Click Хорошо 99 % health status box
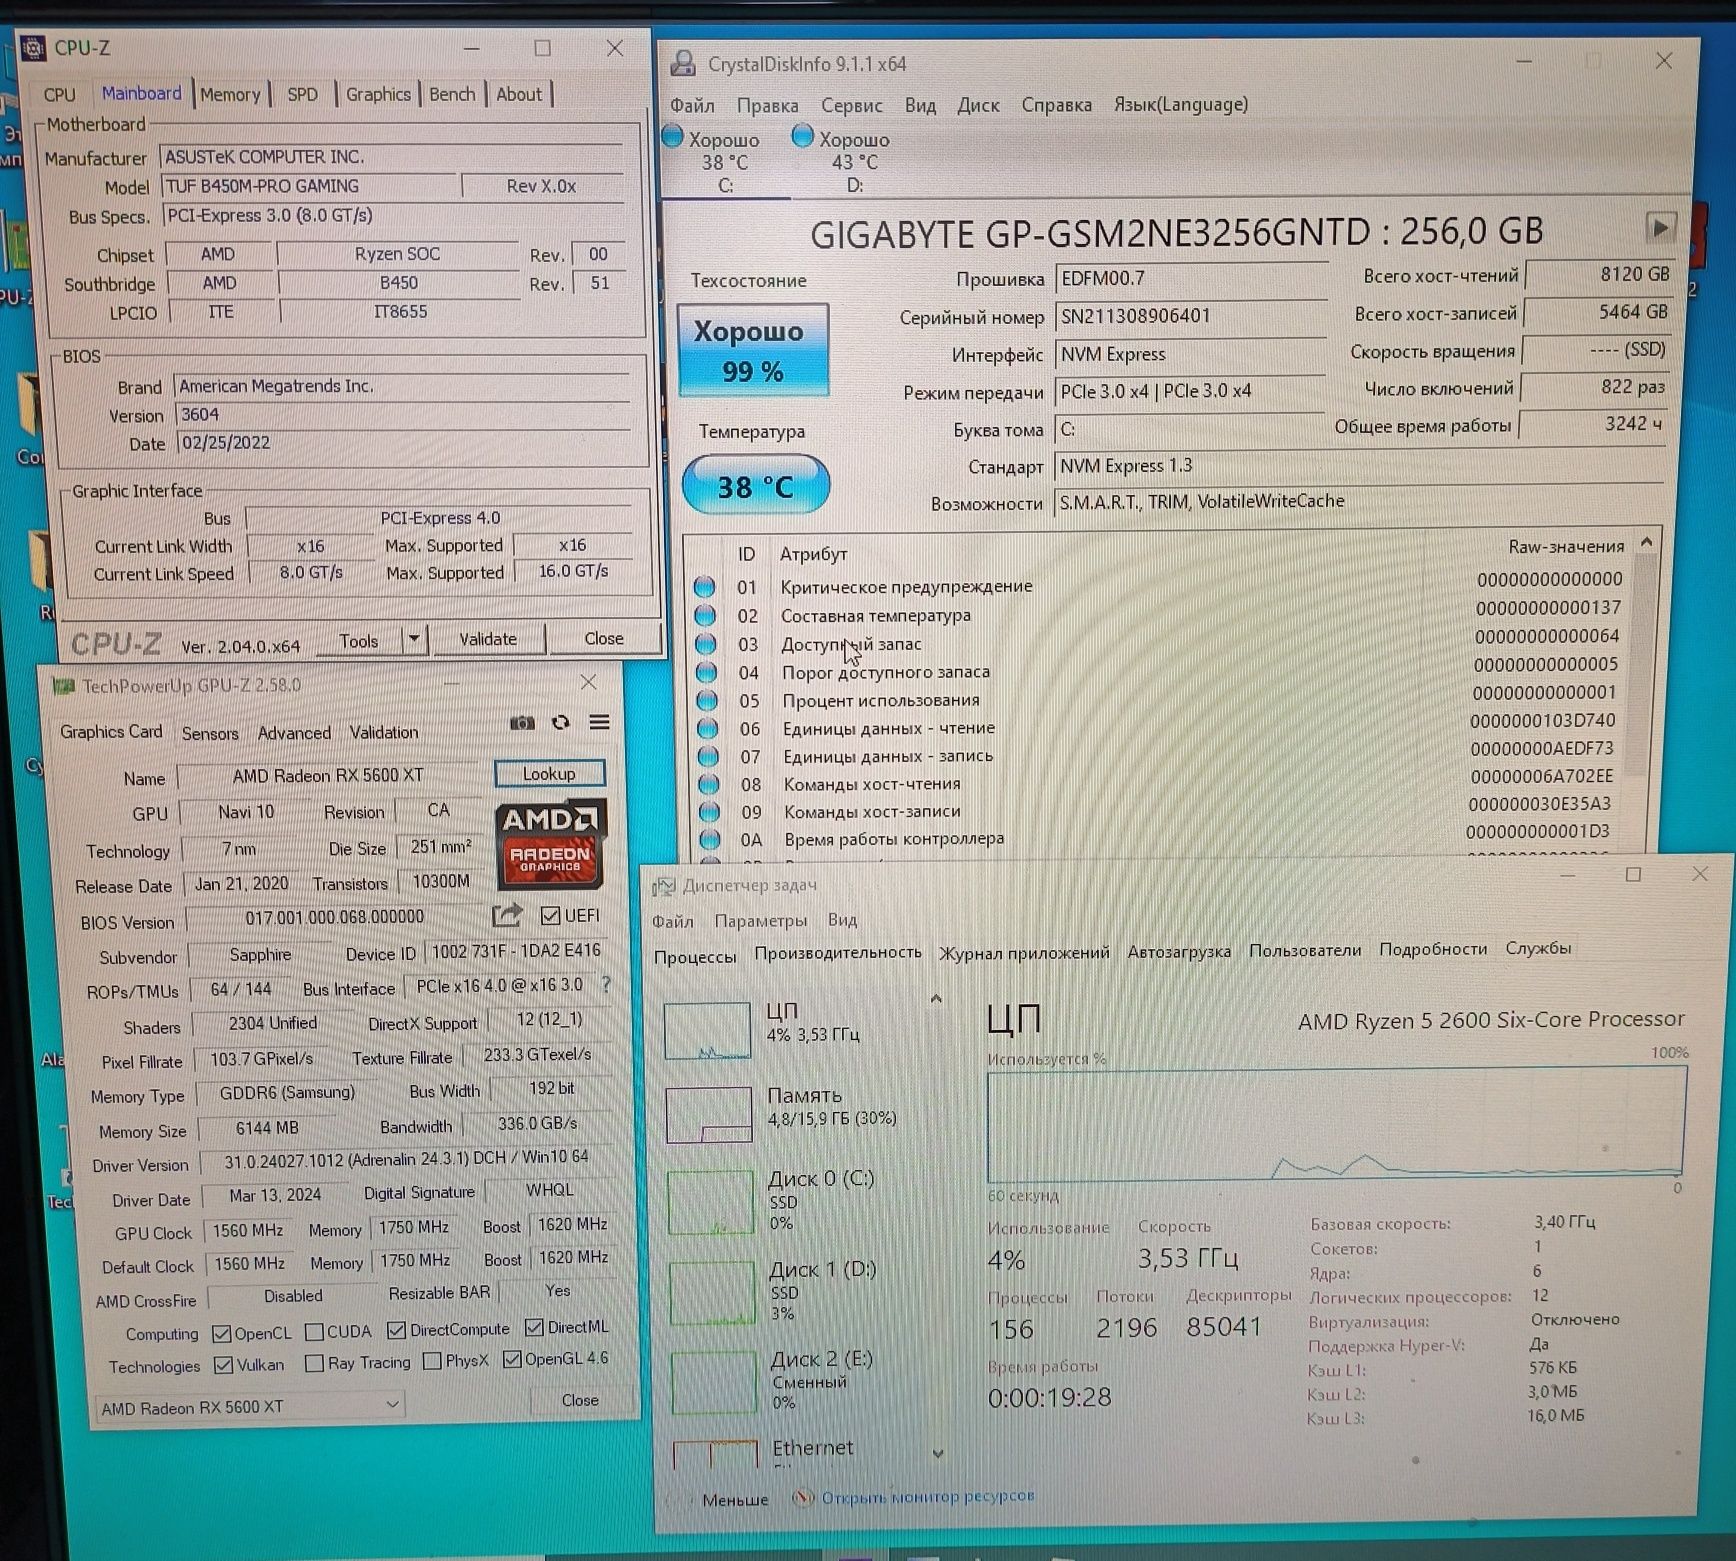Image resolution: width=1736 pixels, height=1561 pixels. [752, 351]
